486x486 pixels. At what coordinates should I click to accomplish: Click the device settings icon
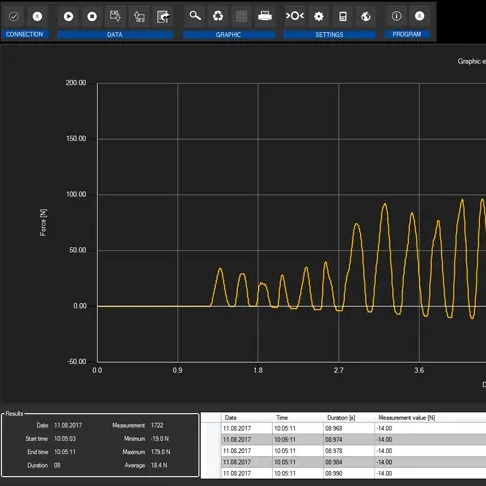click(343, 16)
